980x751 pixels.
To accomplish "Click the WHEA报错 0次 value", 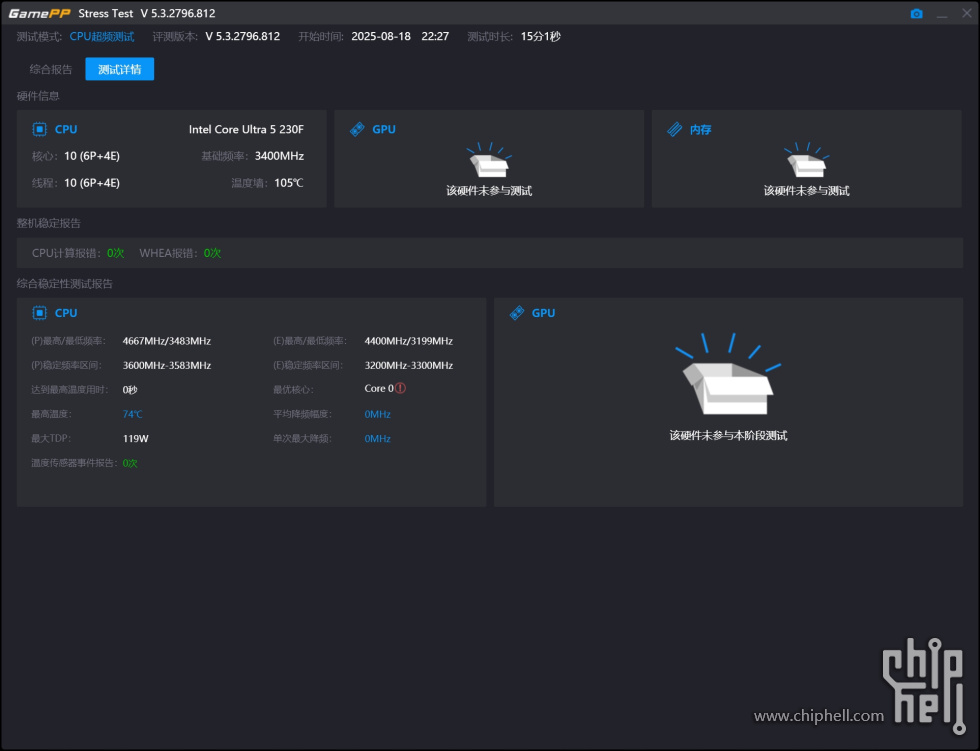I will [212, 253].
